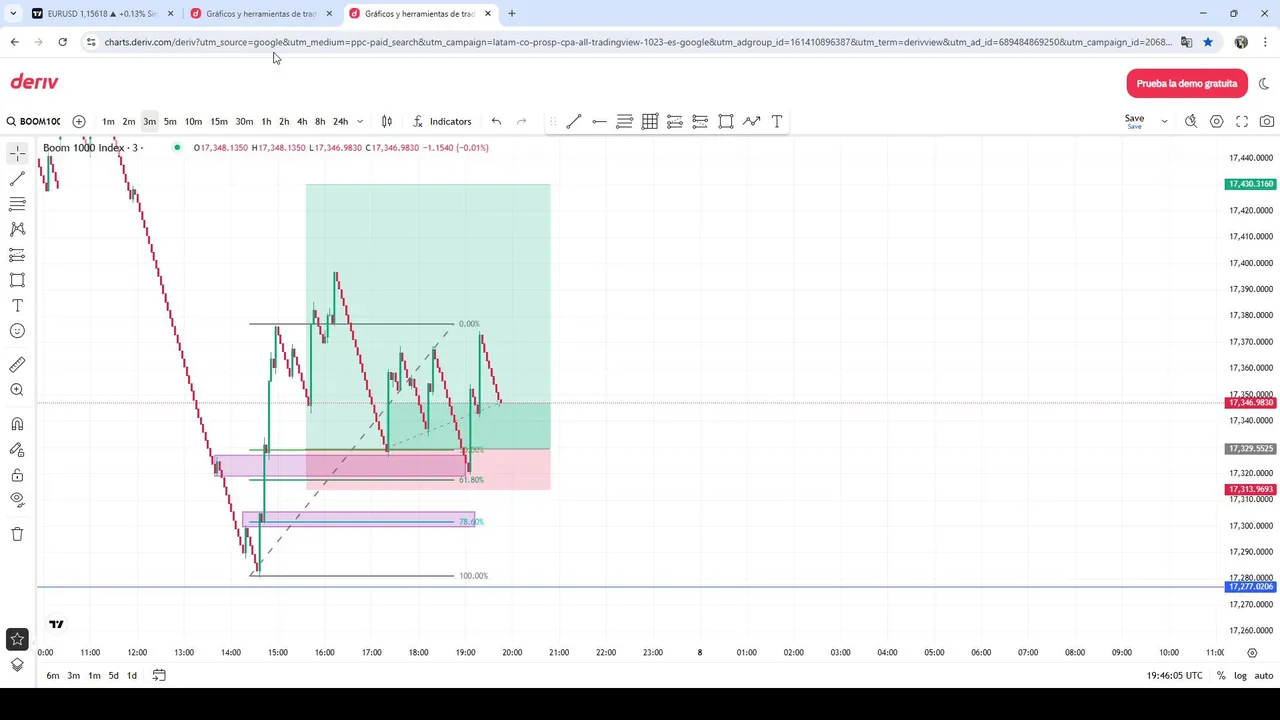Image resolution: width=1280 pixels, height=720 pixels.
Task: Click the deriv logo
Action: point(34,82)
